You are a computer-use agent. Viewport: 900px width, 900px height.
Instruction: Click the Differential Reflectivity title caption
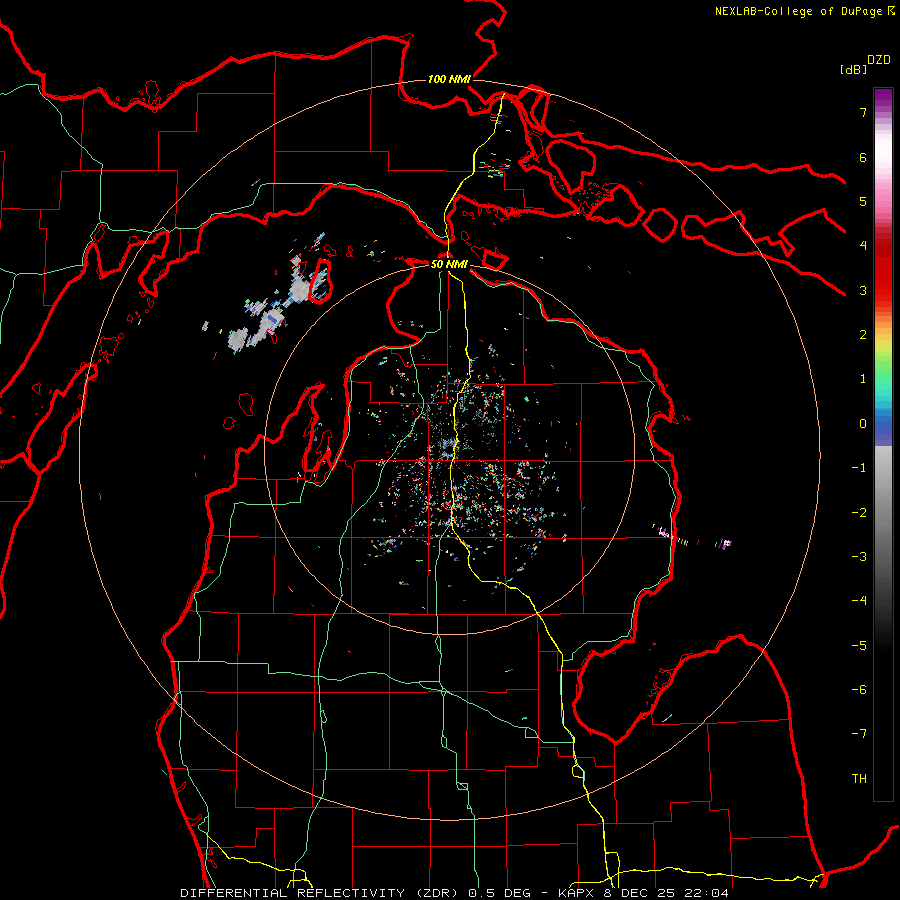tap(455, 893)
